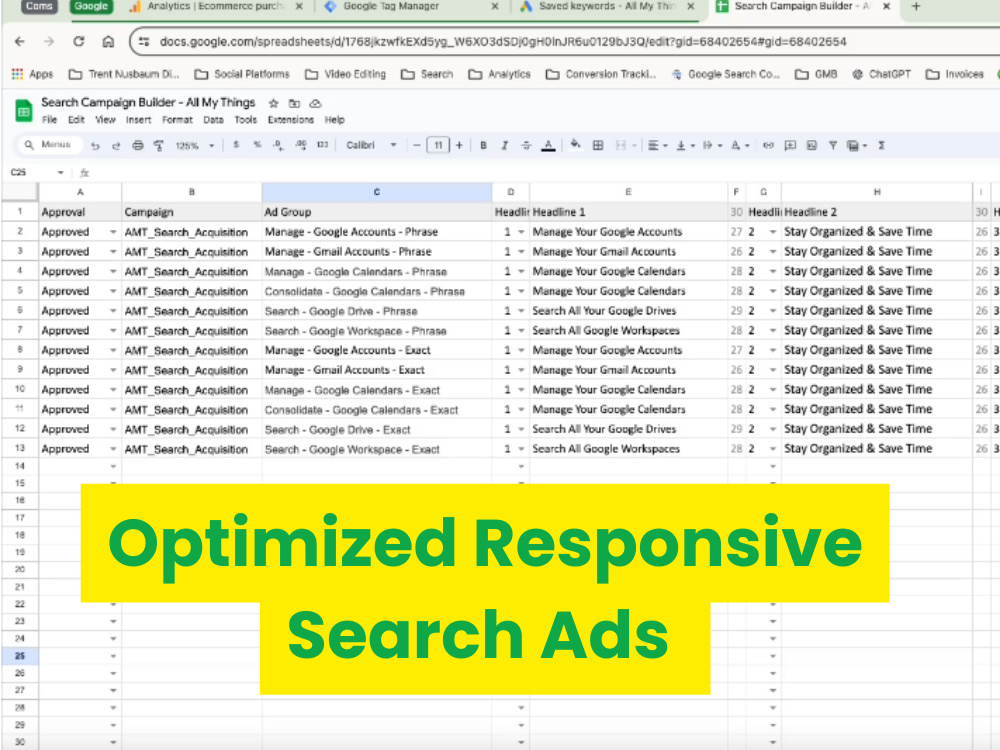Open the Insert menu
Image resolution: width=1000 pixels, height=750 pixels.
pos(138,120)
